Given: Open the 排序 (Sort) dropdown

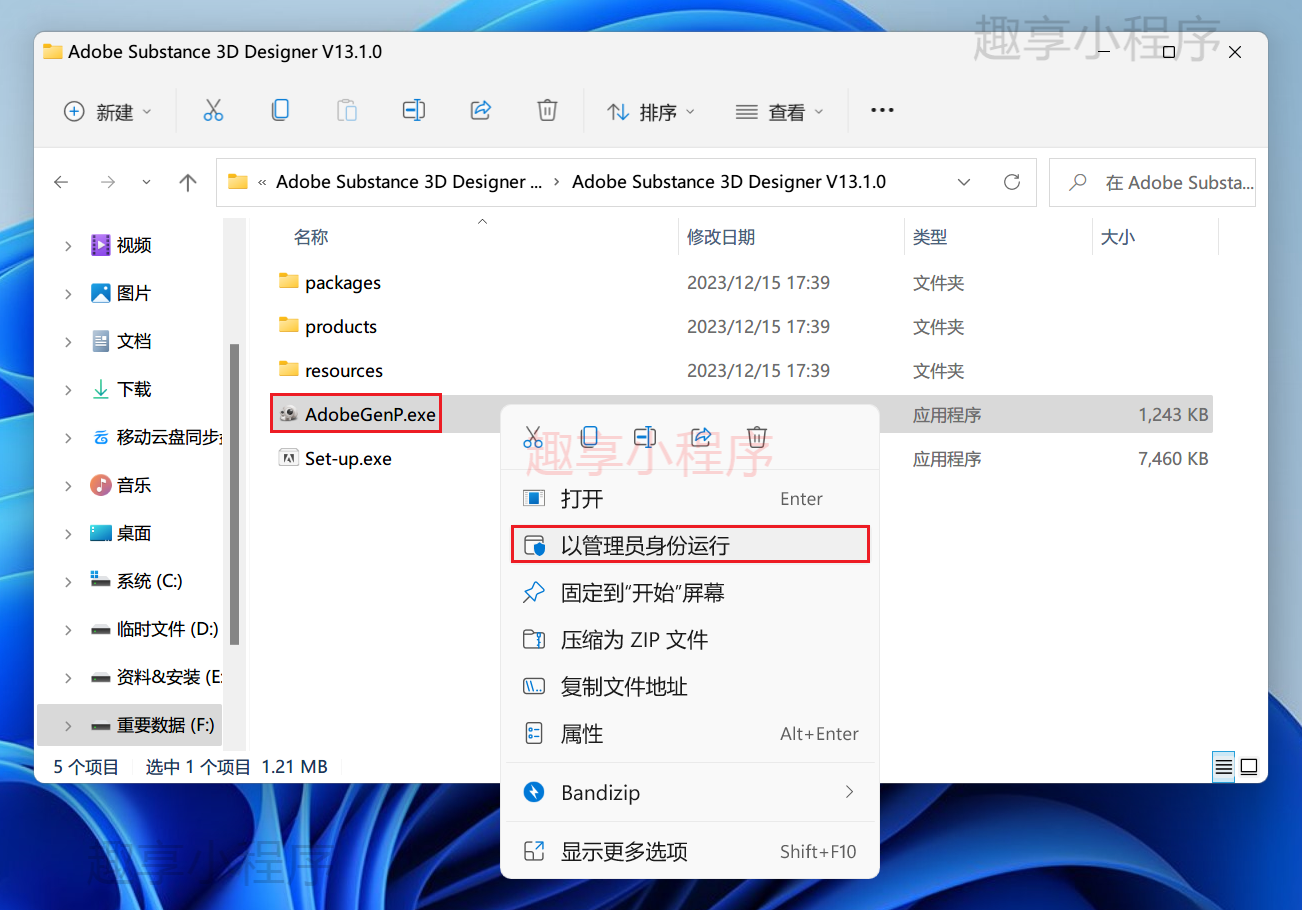Looking at the screenshot, I should [651, 112].
